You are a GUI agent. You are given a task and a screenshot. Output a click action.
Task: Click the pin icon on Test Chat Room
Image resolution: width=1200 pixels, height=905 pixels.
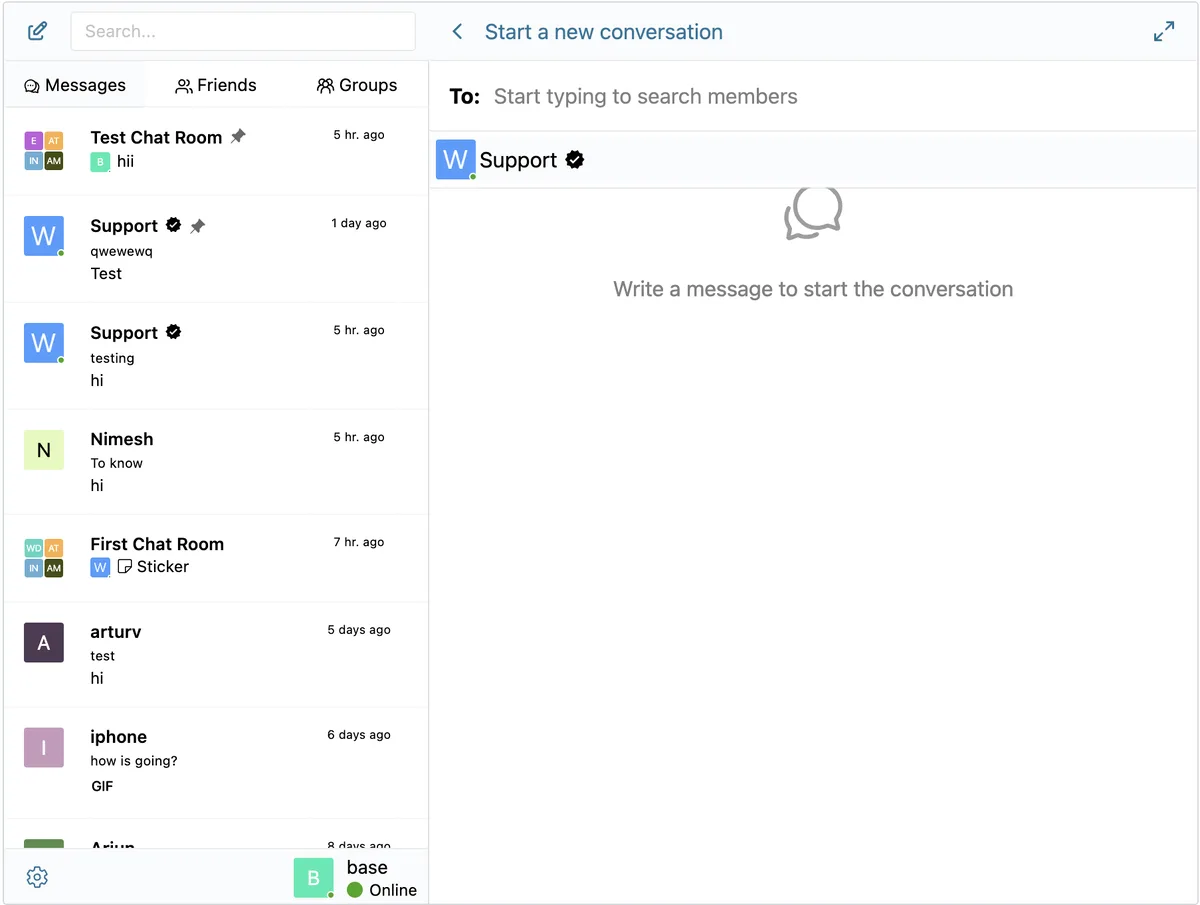(238, 137)
